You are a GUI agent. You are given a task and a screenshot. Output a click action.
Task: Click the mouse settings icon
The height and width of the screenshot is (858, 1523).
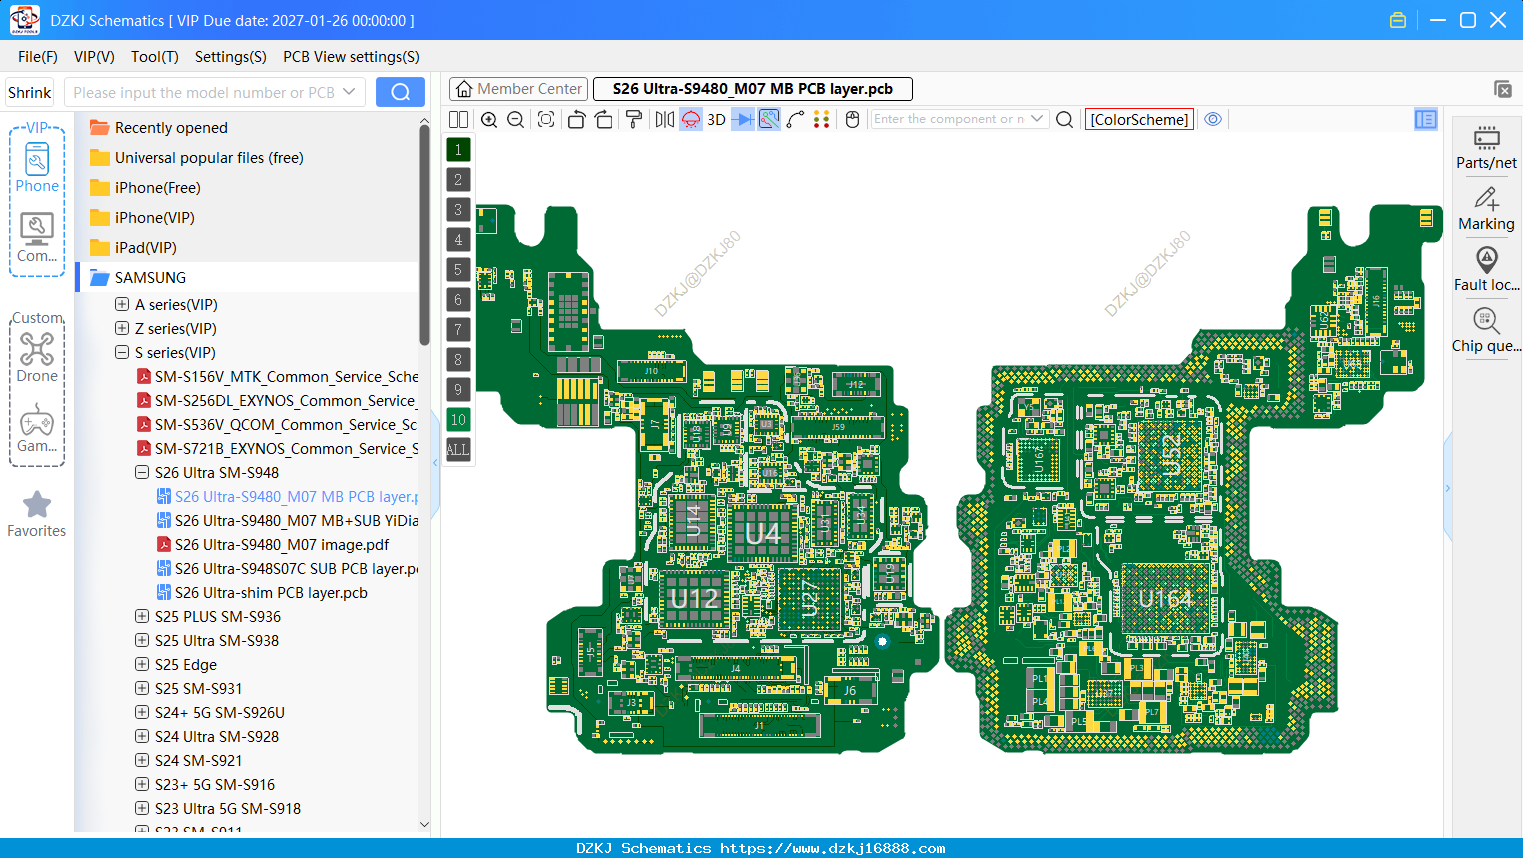[x=853, y=119]
